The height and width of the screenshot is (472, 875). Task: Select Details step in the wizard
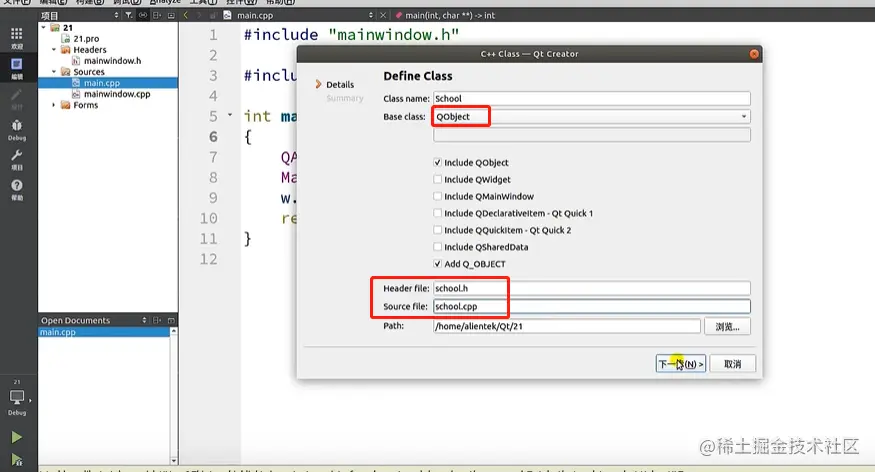click(x=340, y=84)
